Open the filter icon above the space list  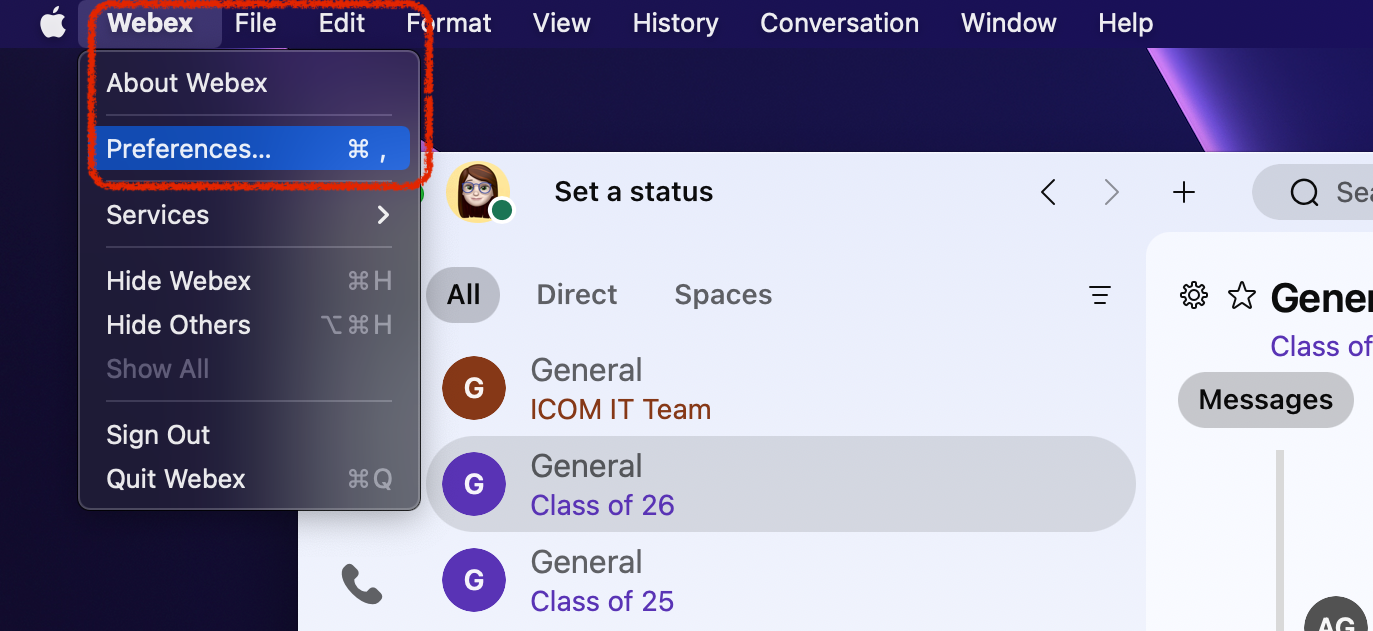[x=1100, y=295]
